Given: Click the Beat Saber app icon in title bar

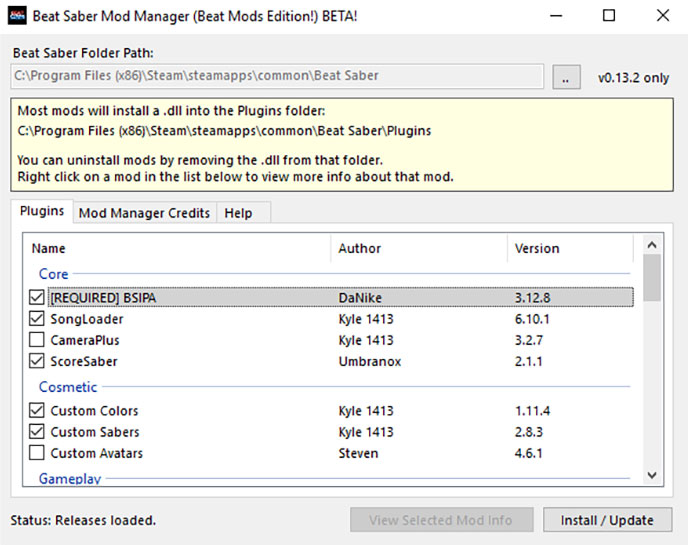Looking at the screenshot, I should 17,16.
